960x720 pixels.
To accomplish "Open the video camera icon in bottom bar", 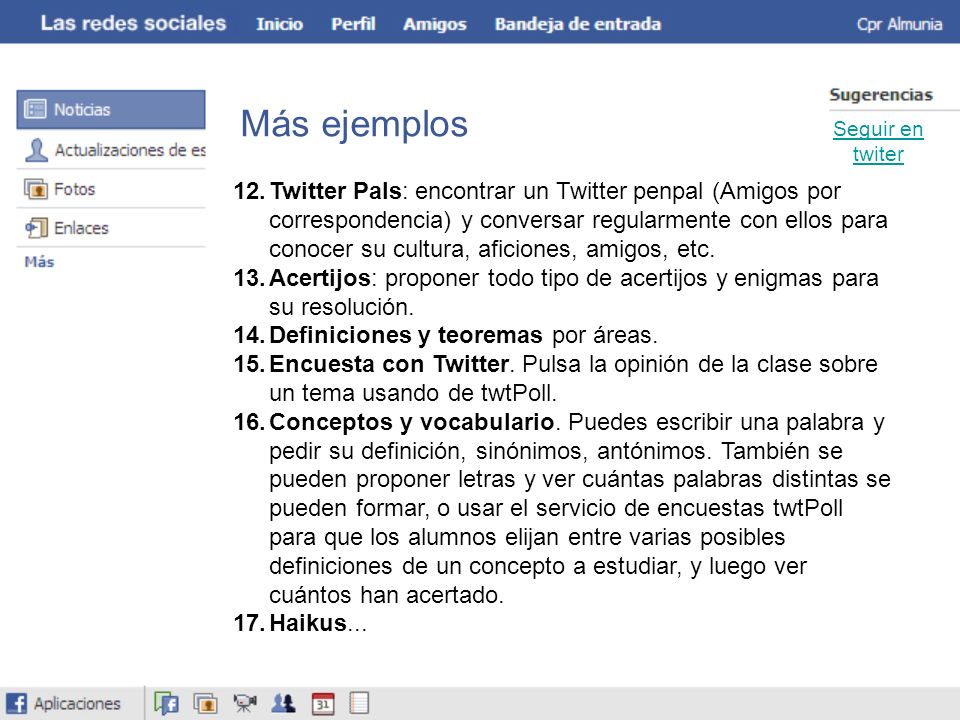I will click(x=245, y=703).
